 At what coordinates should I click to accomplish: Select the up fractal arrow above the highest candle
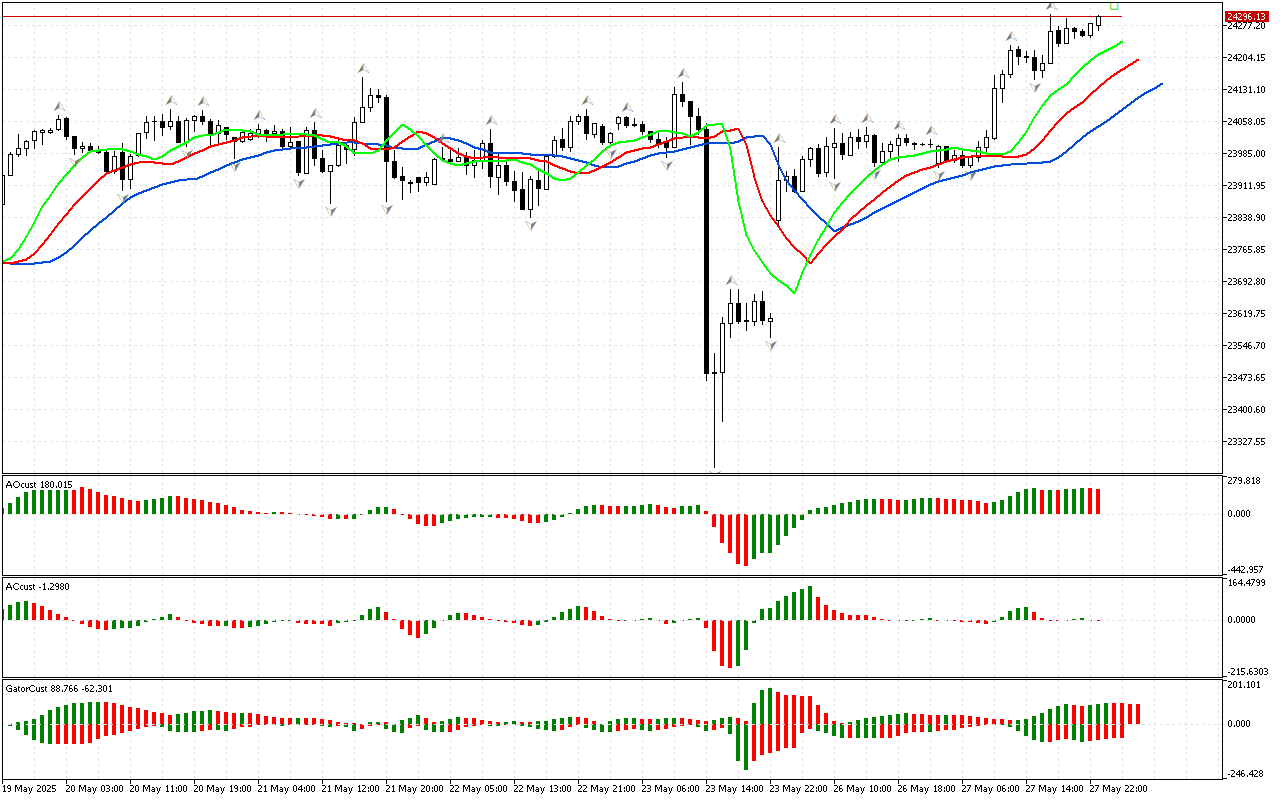pyautogui.click(x=1052, y=8)
